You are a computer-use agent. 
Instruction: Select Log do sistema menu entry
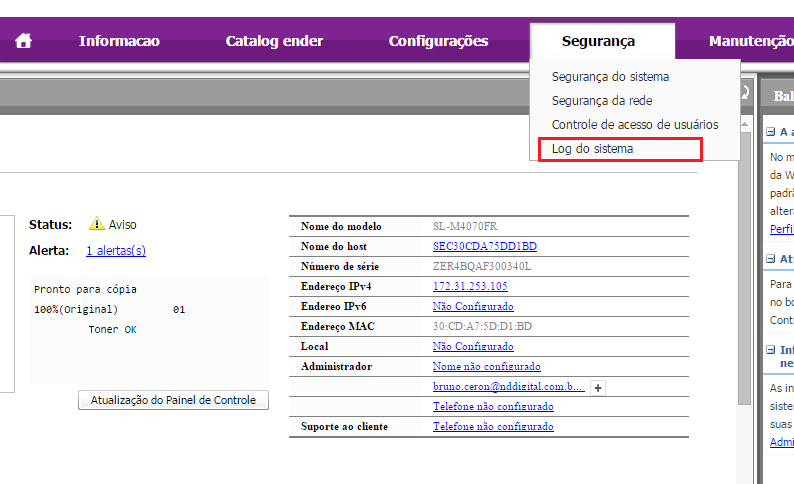(x=592, y=149)
